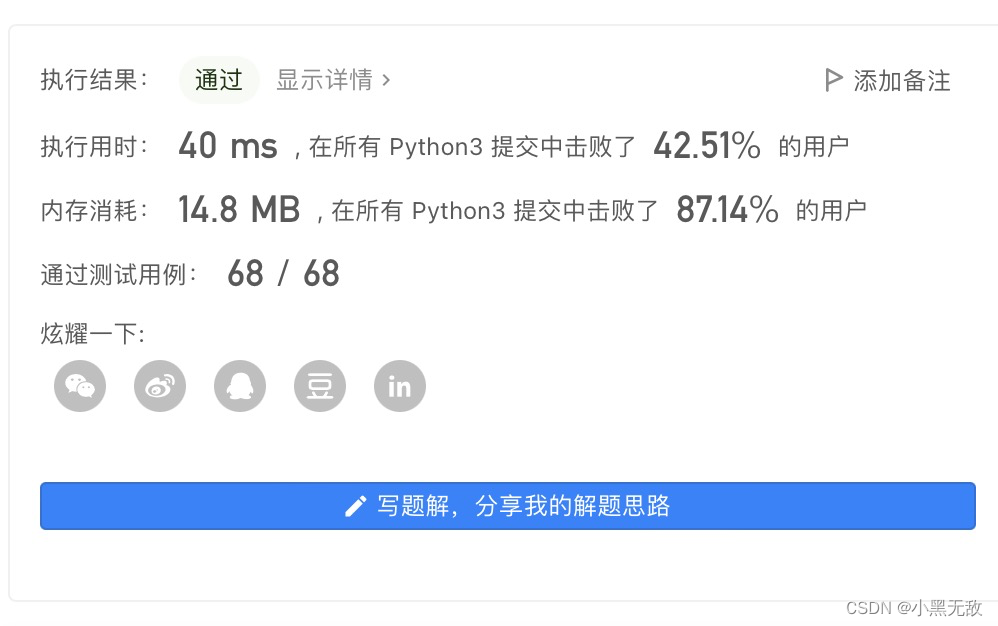The height and width of the screenshot is (626, 998).
Task: Click the 42.51% runtime percentile
Action: tap(705, 145)
